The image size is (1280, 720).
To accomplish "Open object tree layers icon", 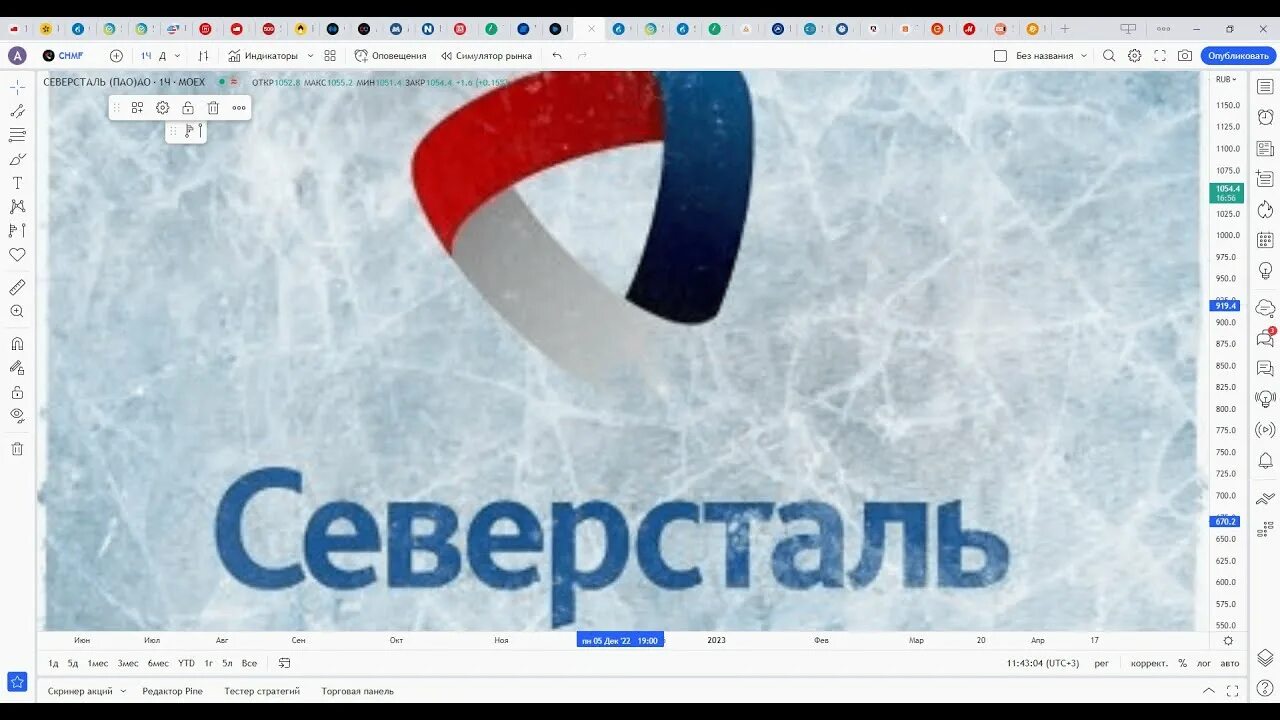I will click(1265, 657).
